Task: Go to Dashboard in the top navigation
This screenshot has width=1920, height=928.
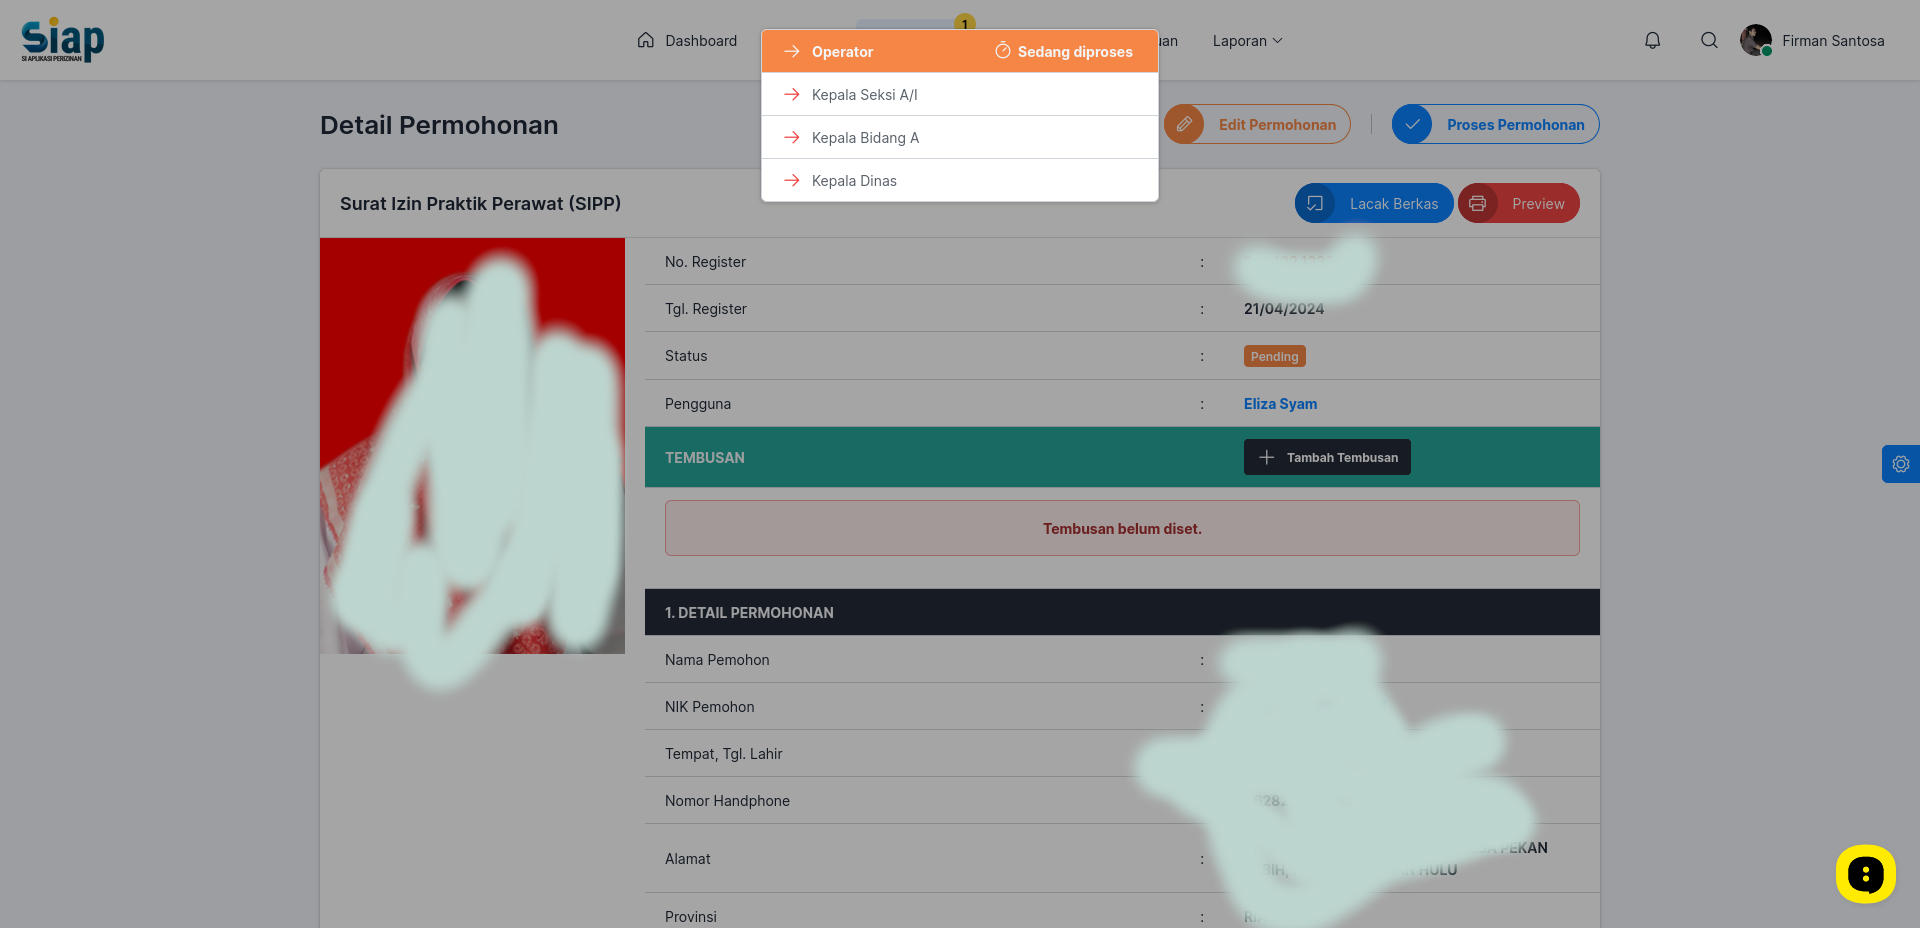Action: (x=687, y=41)
